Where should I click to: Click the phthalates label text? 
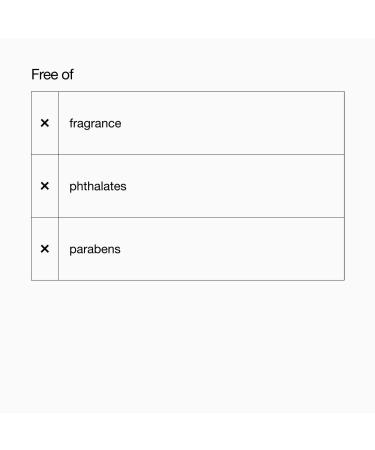[98, 186]
